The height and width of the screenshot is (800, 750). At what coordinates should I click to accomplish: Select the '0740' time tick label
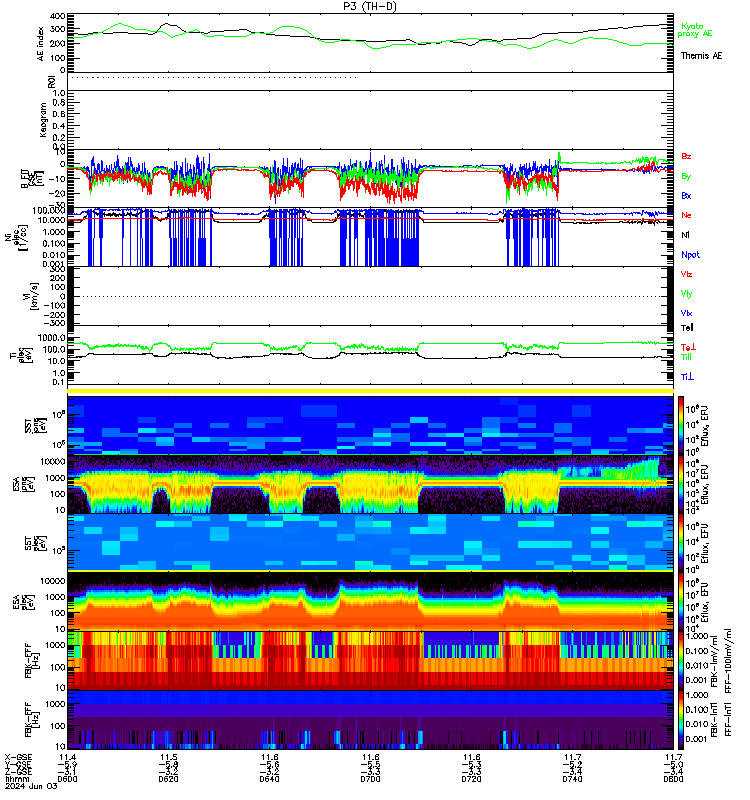coord(572,779)
